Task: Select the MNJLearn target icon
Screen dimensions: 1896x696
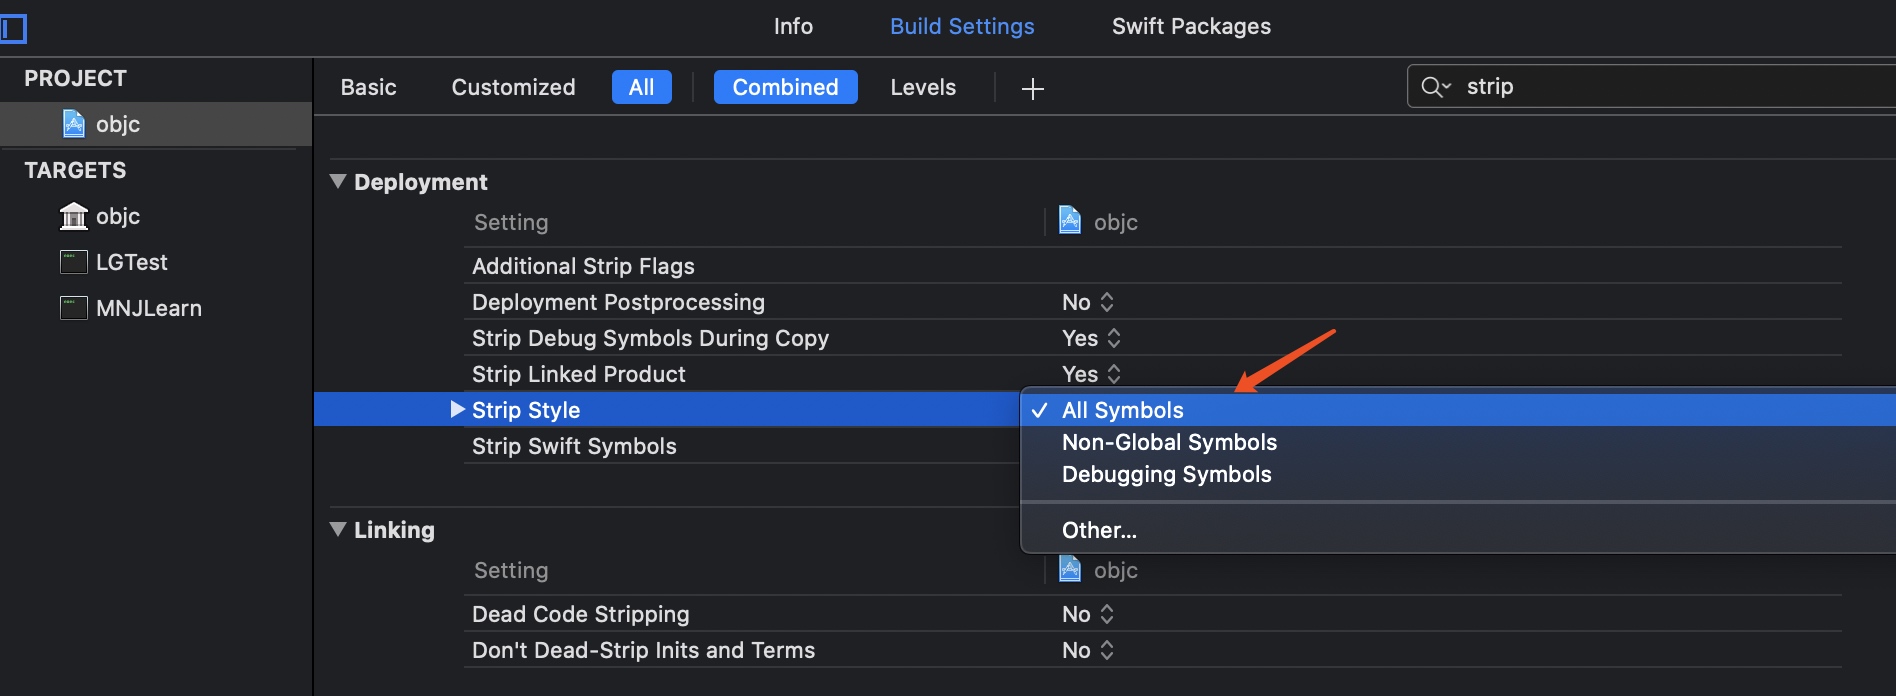Action: coord(74,308)
